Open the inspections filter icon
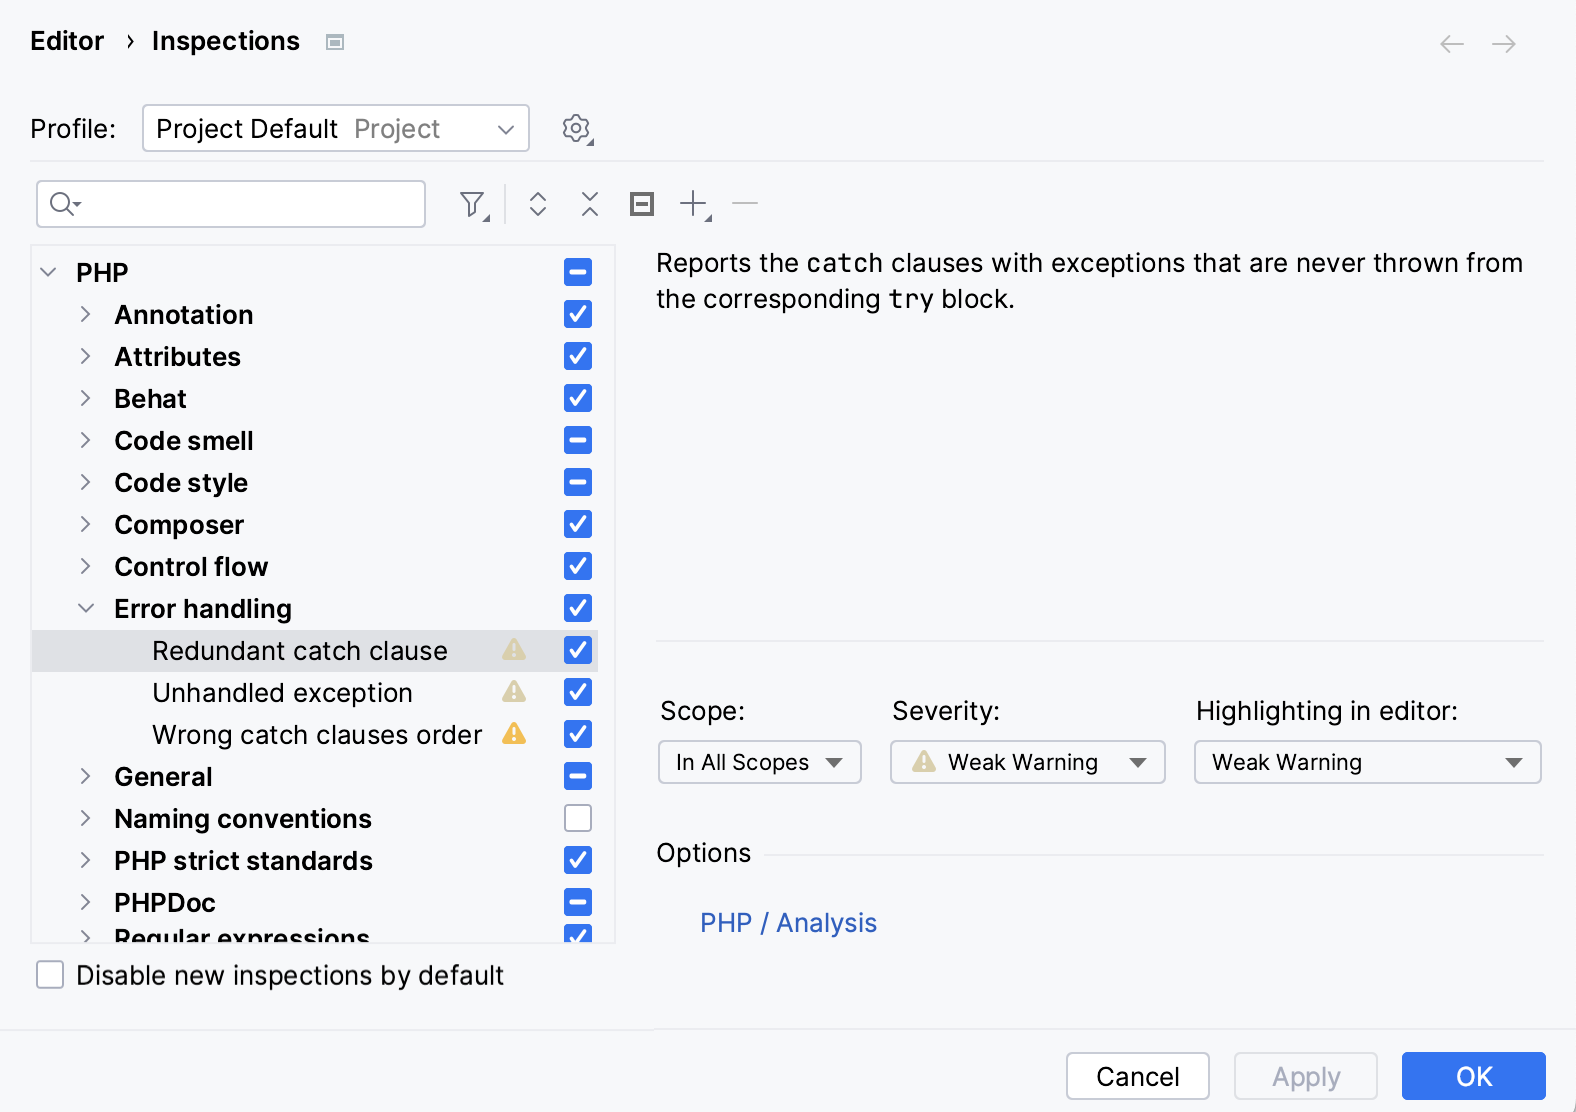Screen dimensions: 1576x1112 (x=471, y=203)
